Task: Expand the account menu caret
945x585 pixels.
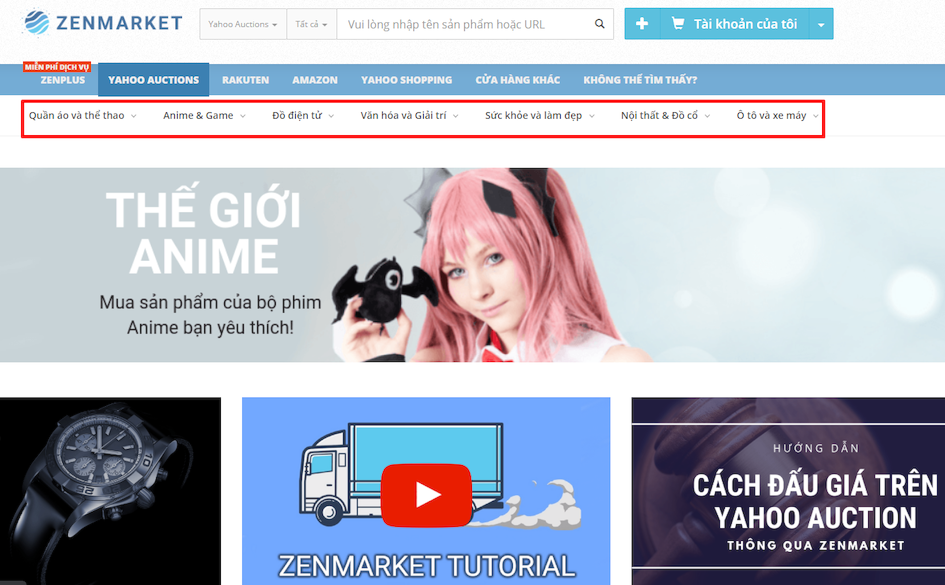Action: (821, 24)
